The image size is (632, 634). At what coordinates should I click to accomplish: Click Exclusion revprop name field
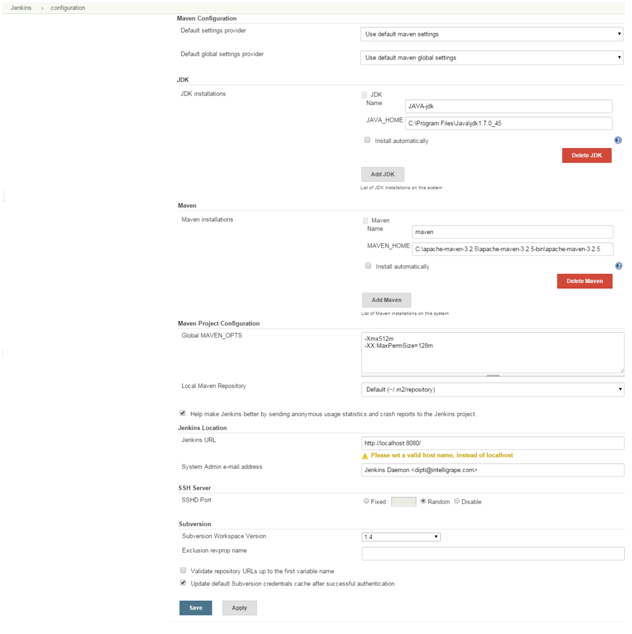click(x=493, y=554)
